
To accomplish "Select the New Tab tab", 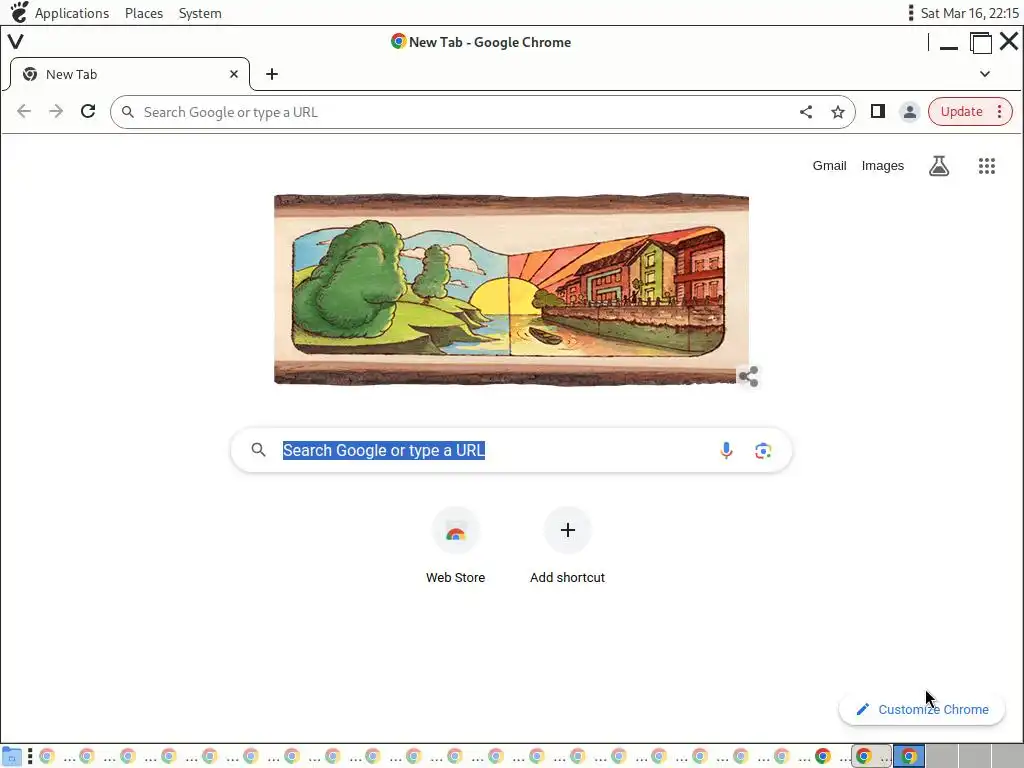I will [129, 74].
